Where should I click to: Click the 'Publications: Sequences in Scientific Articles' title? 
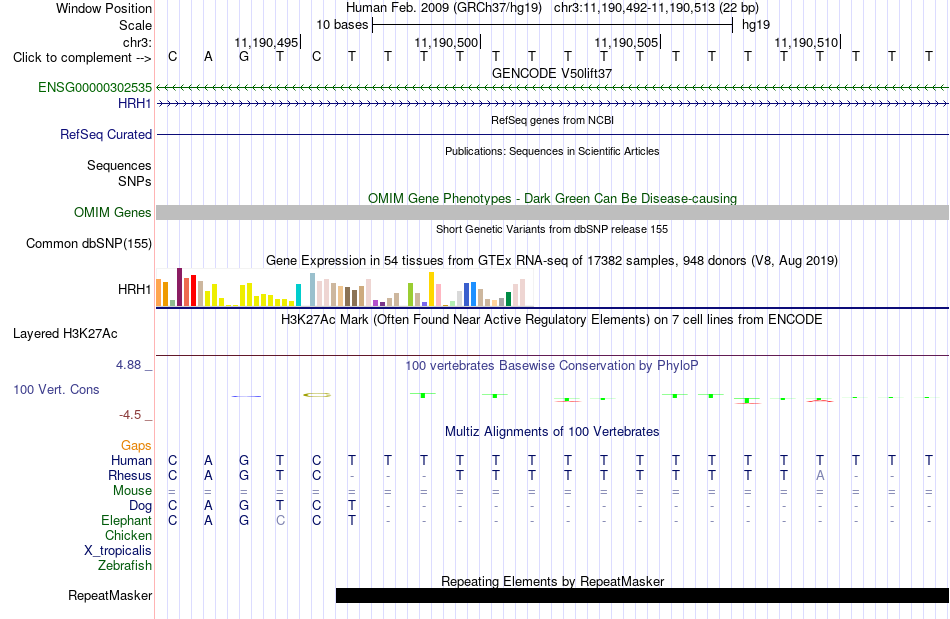(552, 151)
